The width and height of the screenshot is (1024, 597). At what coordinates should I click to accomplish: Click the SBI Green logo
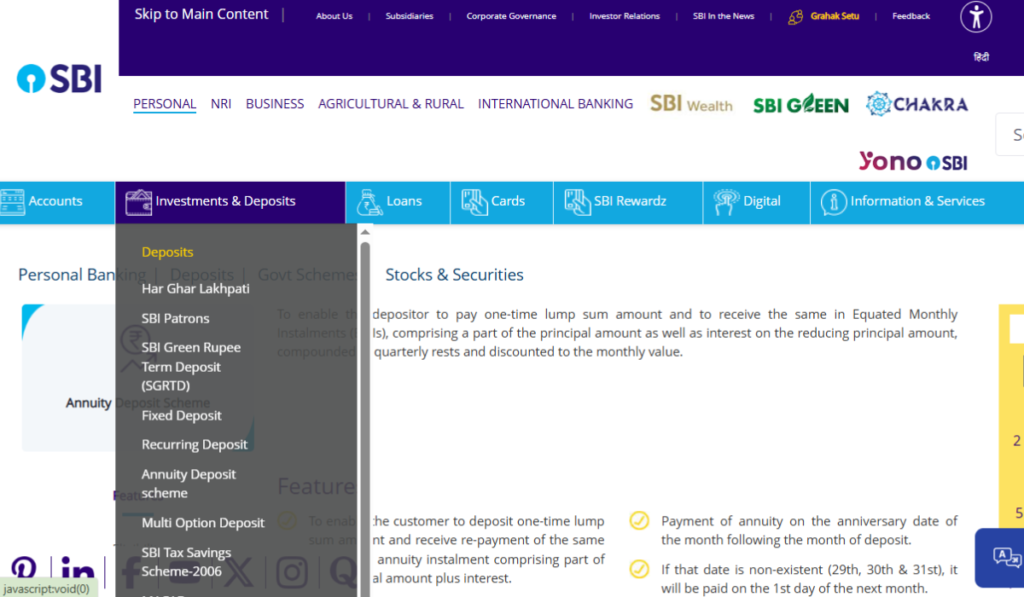pos(800,104)
